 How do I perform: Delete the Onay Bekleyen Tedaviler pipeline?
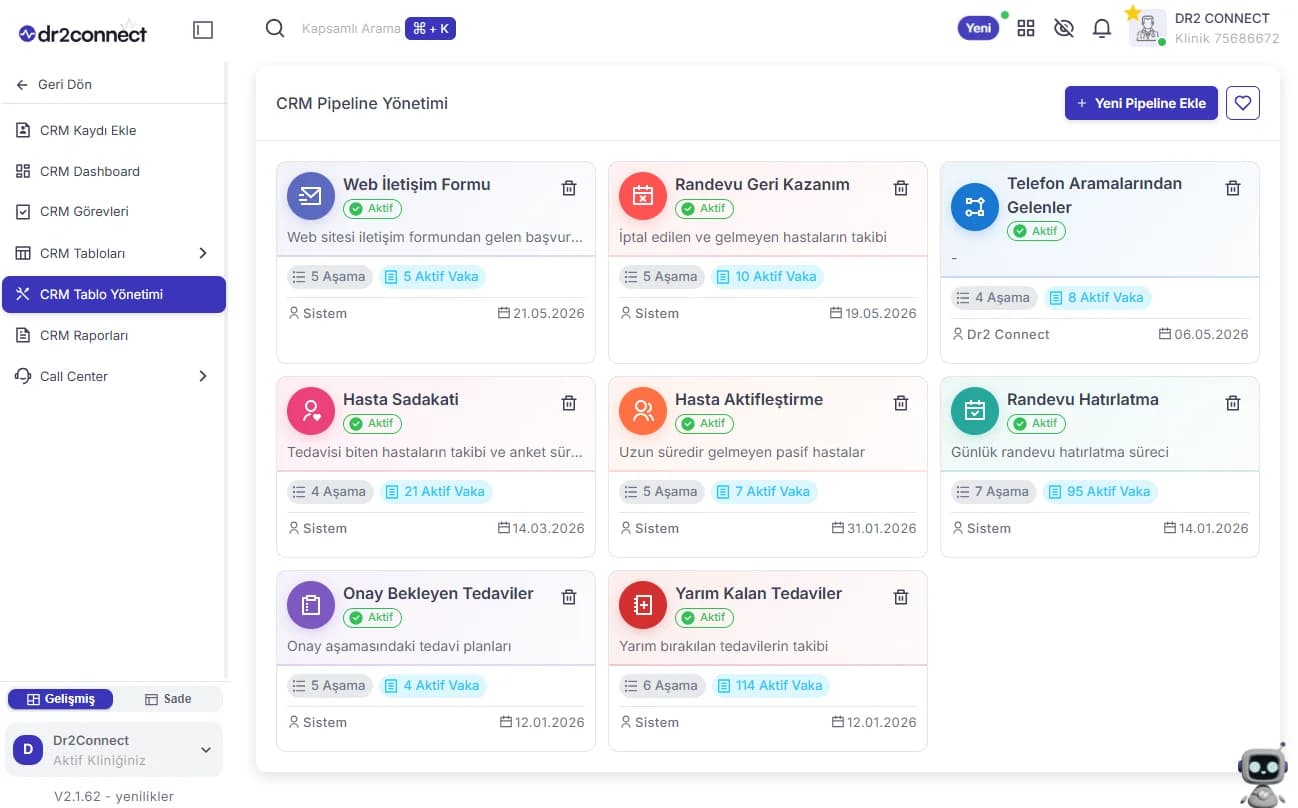click(x=569, y=597)
